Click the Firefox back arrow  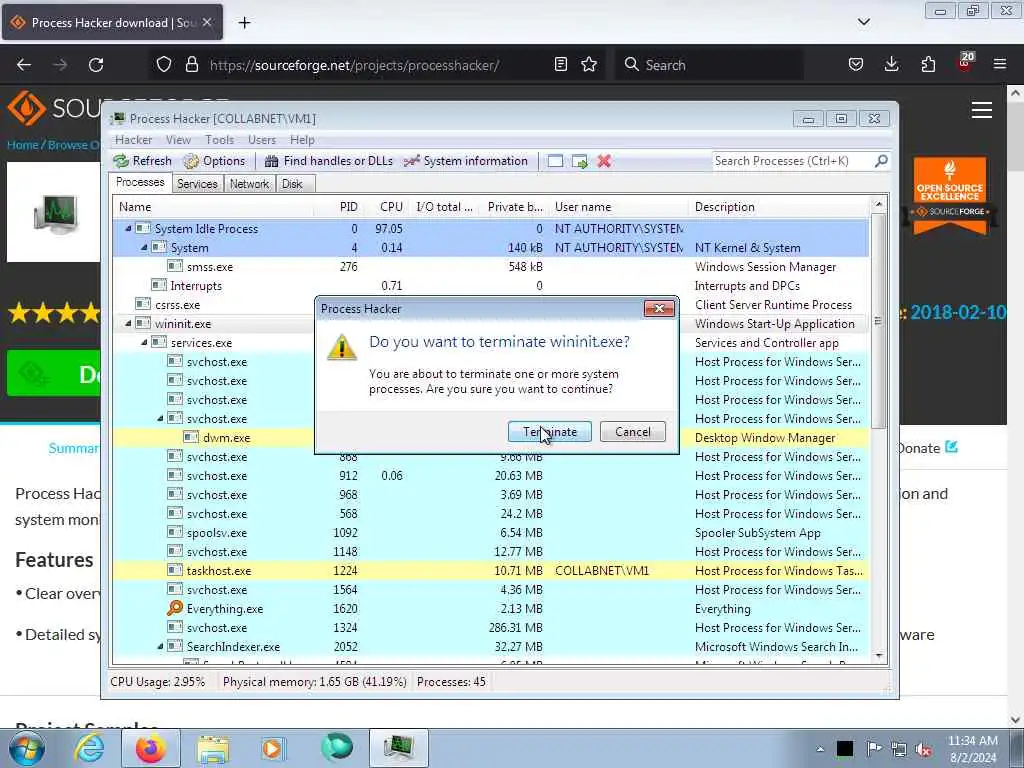(24, 65)
